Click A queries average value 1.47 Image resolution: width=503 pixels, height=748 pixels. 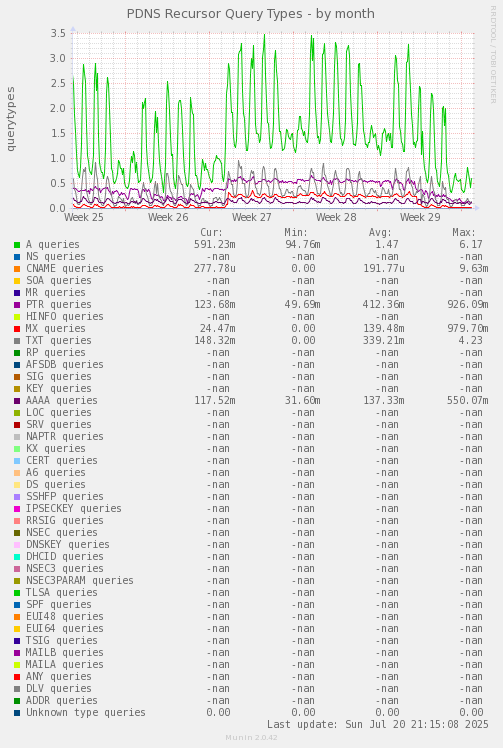click(387, 245)
